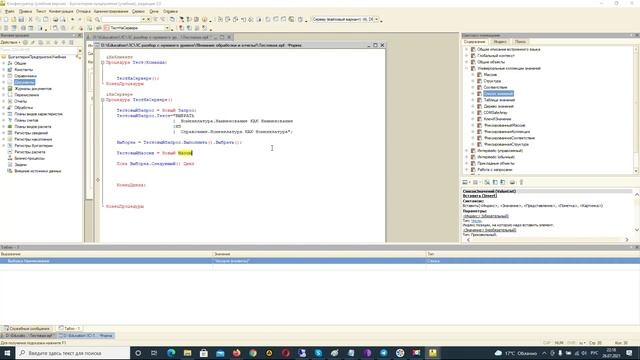Expand the Общие node in configuration tree
The image size is (640, 360).
coord(4,64)
